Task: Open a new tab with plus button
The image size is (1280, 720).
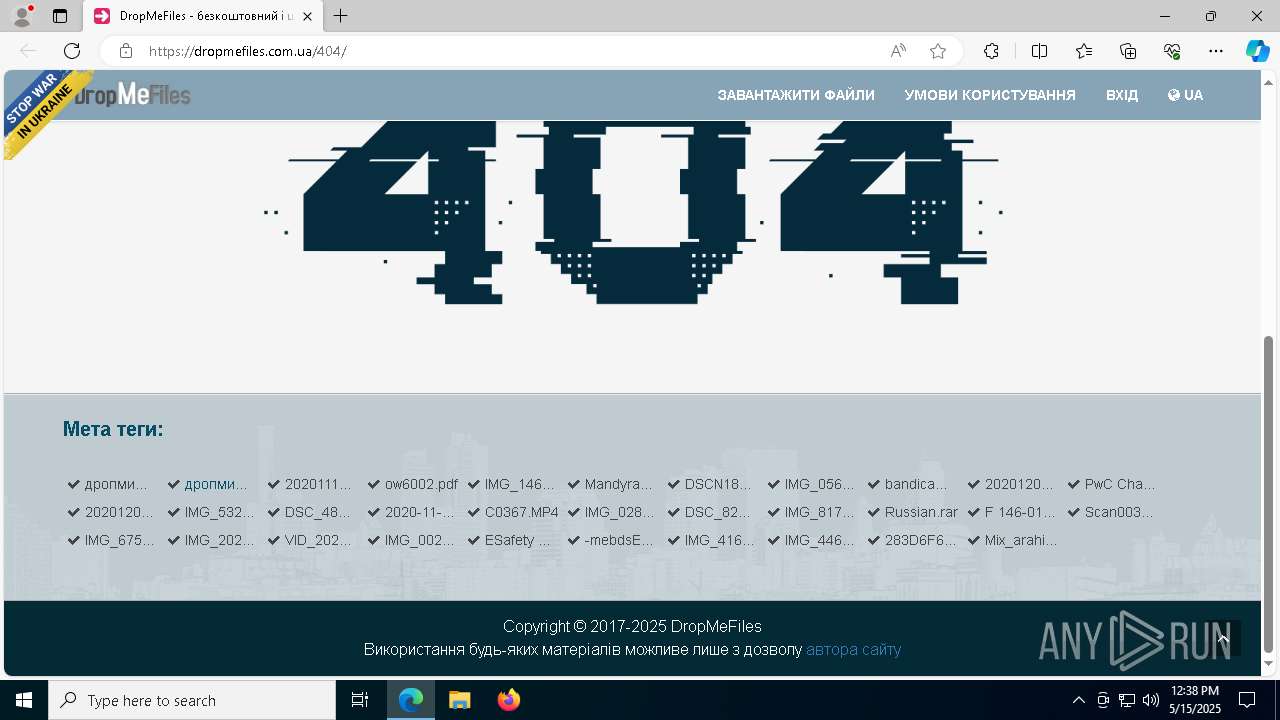Action: [x=341, y=16]
